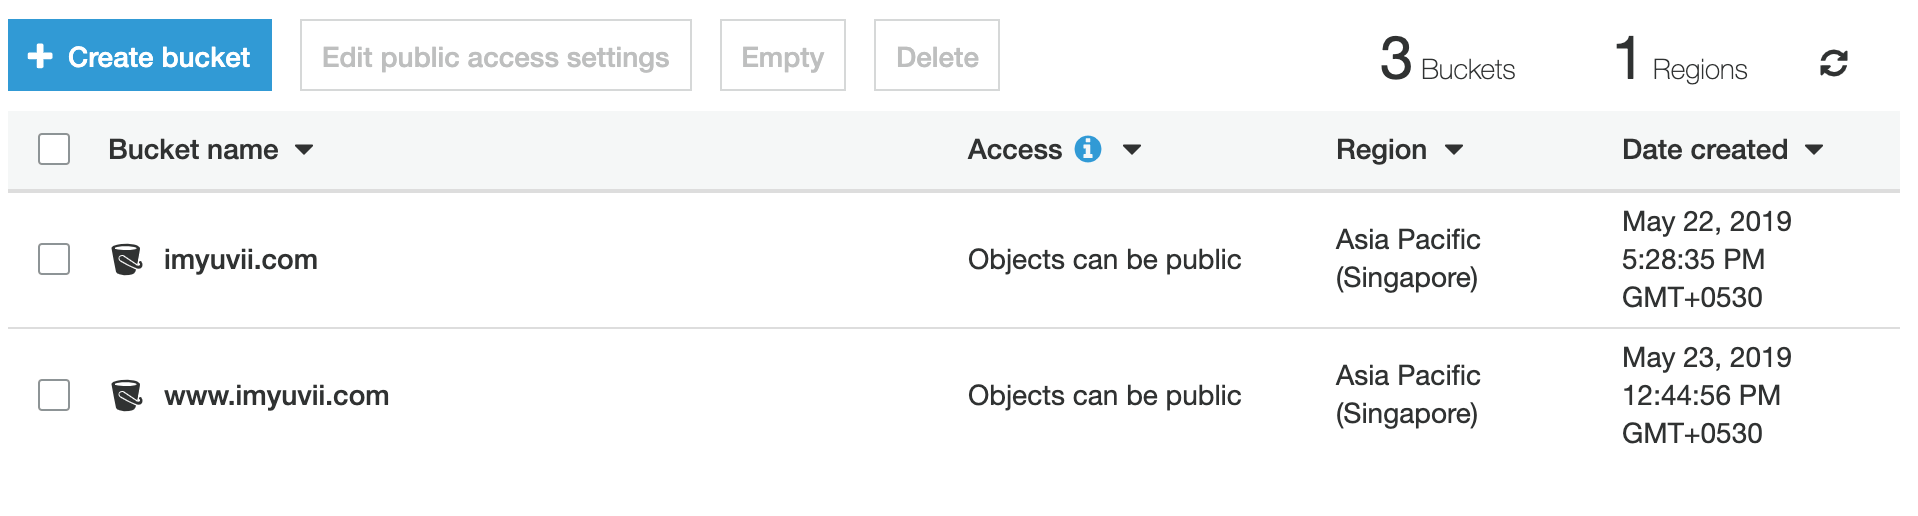This screenshot has width=1918, height=516.
Task: Click the plus icon in Create bucket
Action: click(x=40, y=56)
